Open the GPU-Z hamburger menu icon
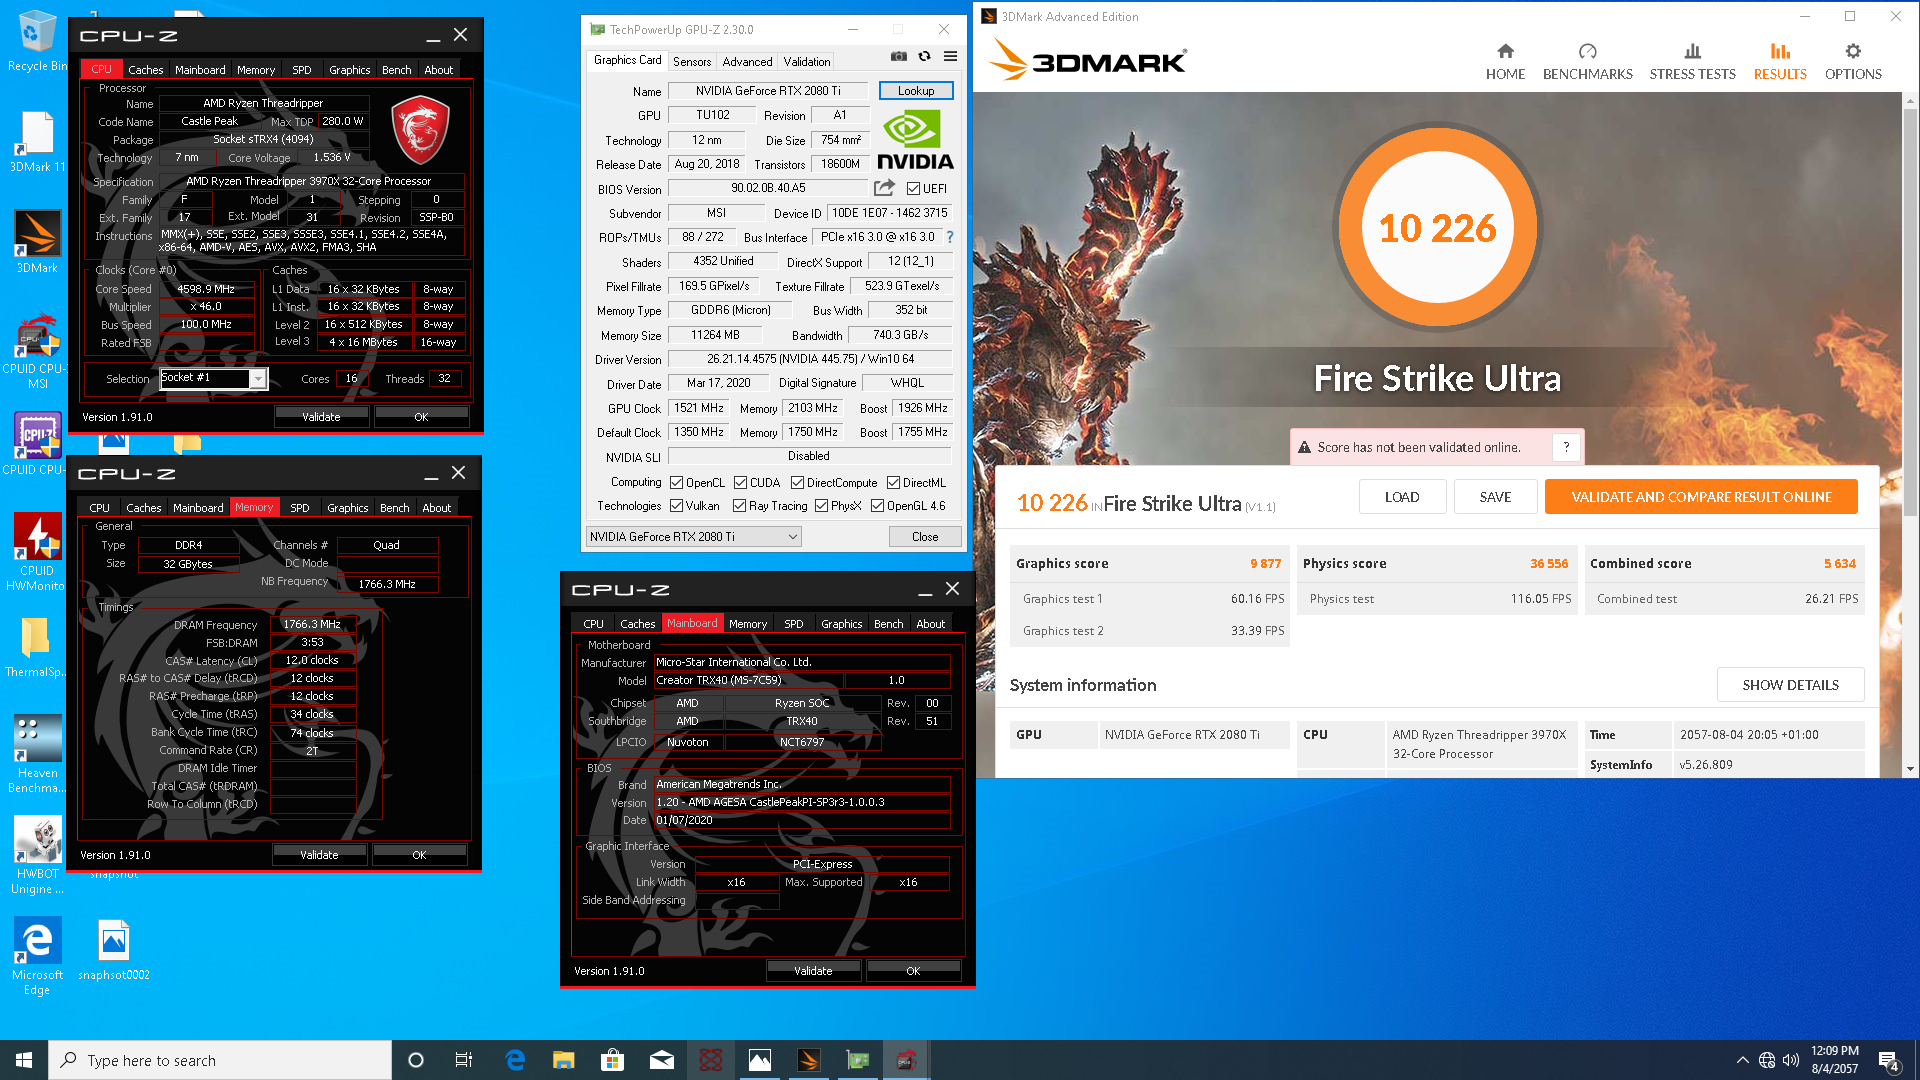Viewport: 1920px width, 1080px height. [950, 56]
